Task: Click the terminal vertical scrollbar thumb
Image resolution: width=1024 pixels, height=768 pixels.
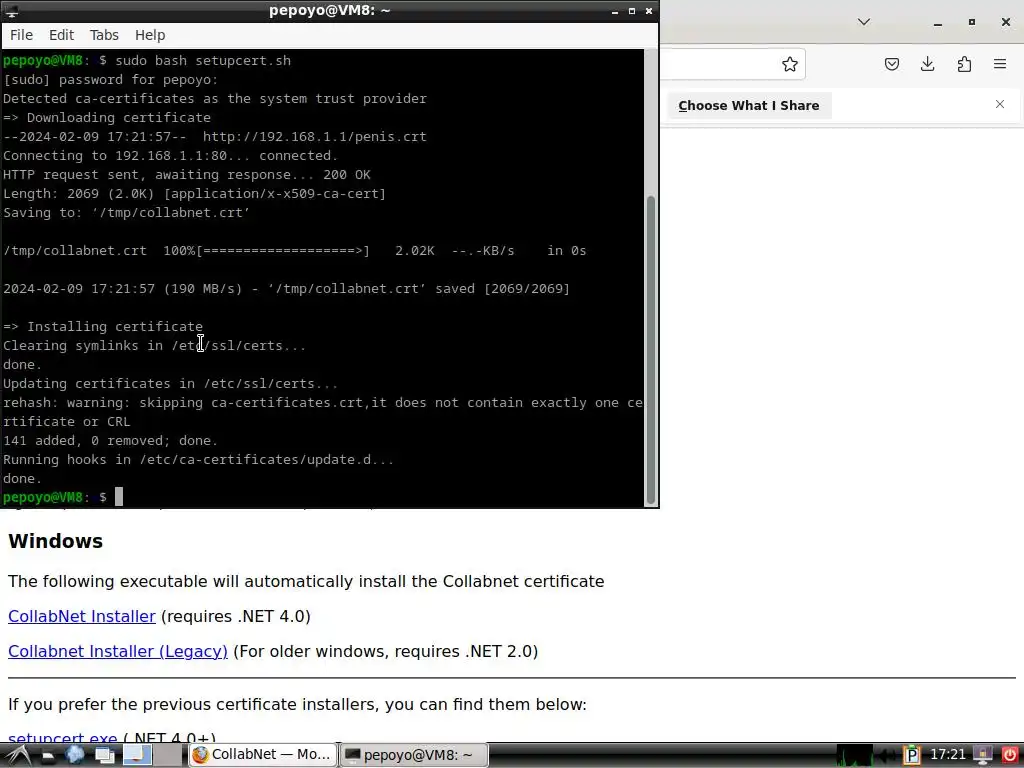Action: [650, 349]
